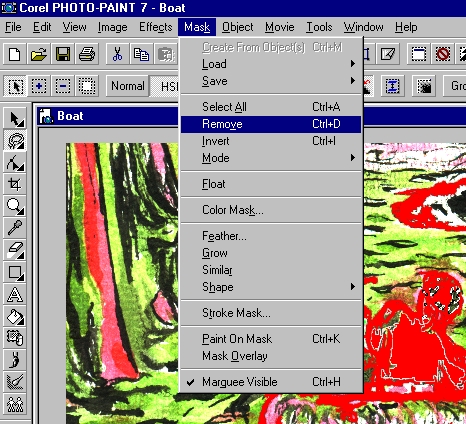466x424 pixels.
Task: Click the scissors Cut icon
Action: (117, 54)
